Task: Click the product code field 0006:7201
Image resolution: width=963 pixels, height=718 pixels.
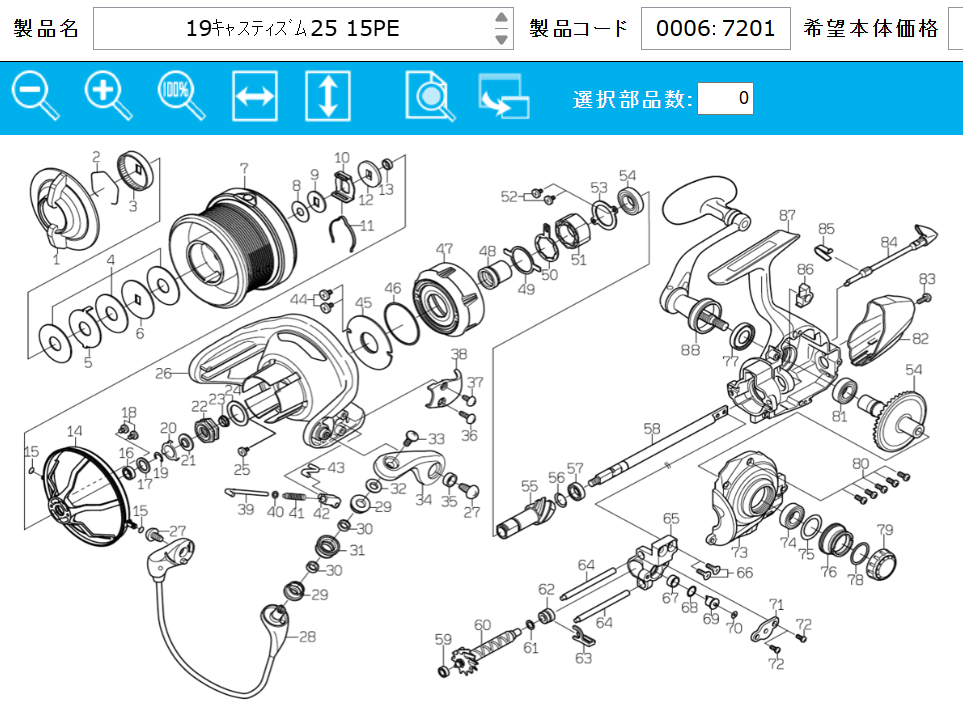Action: pos(715,28)
